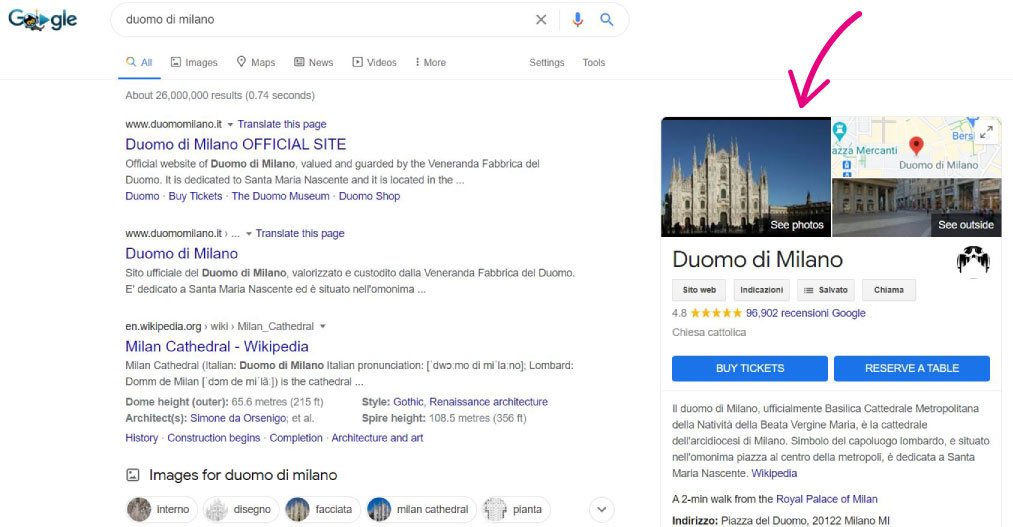The height and width of the screenshot is (527, 1013).
Task: Start voice search with the microphone icon
Action: click(x=577, y=19)
